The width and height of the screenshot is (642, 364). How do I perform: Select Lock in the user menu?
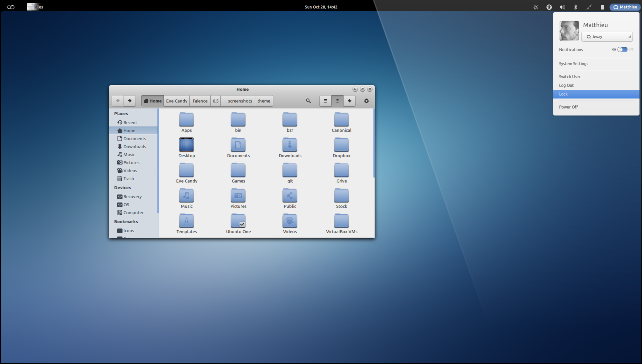point(596,94)
